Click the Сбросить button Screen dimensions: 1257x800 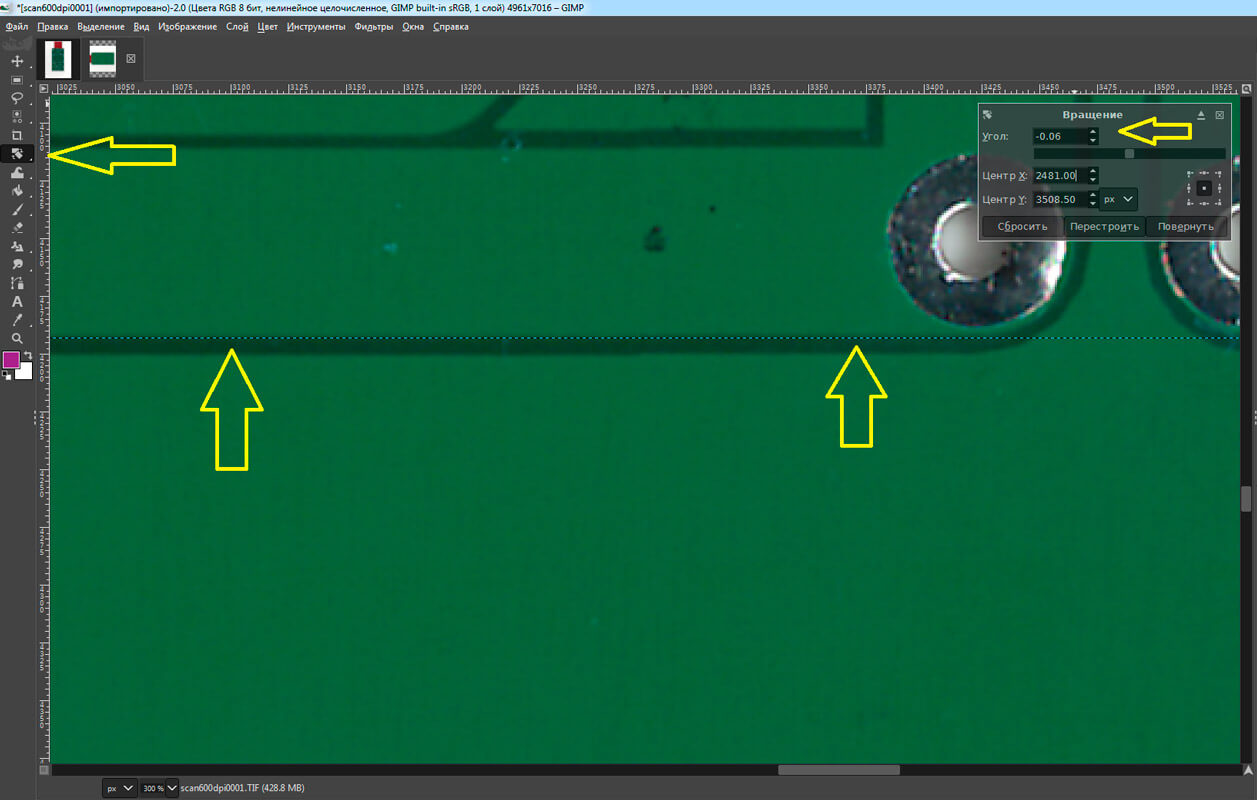[1022, 226]
